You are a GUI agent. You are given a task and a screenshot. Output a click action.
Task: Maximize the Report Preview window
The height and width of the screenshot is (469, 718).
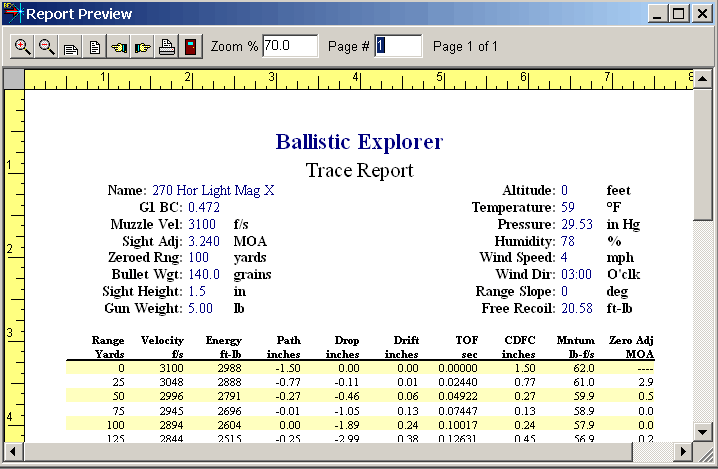click(679, 14)
